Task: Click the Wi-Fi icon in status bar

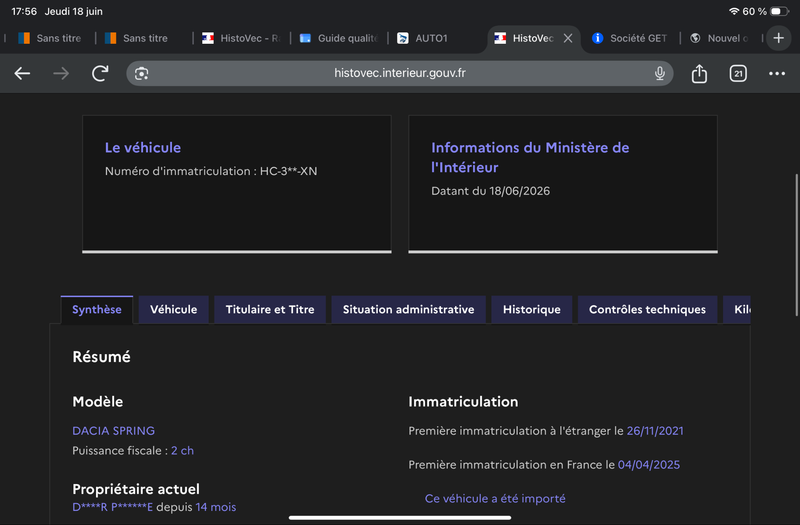Action: (734, 11)
